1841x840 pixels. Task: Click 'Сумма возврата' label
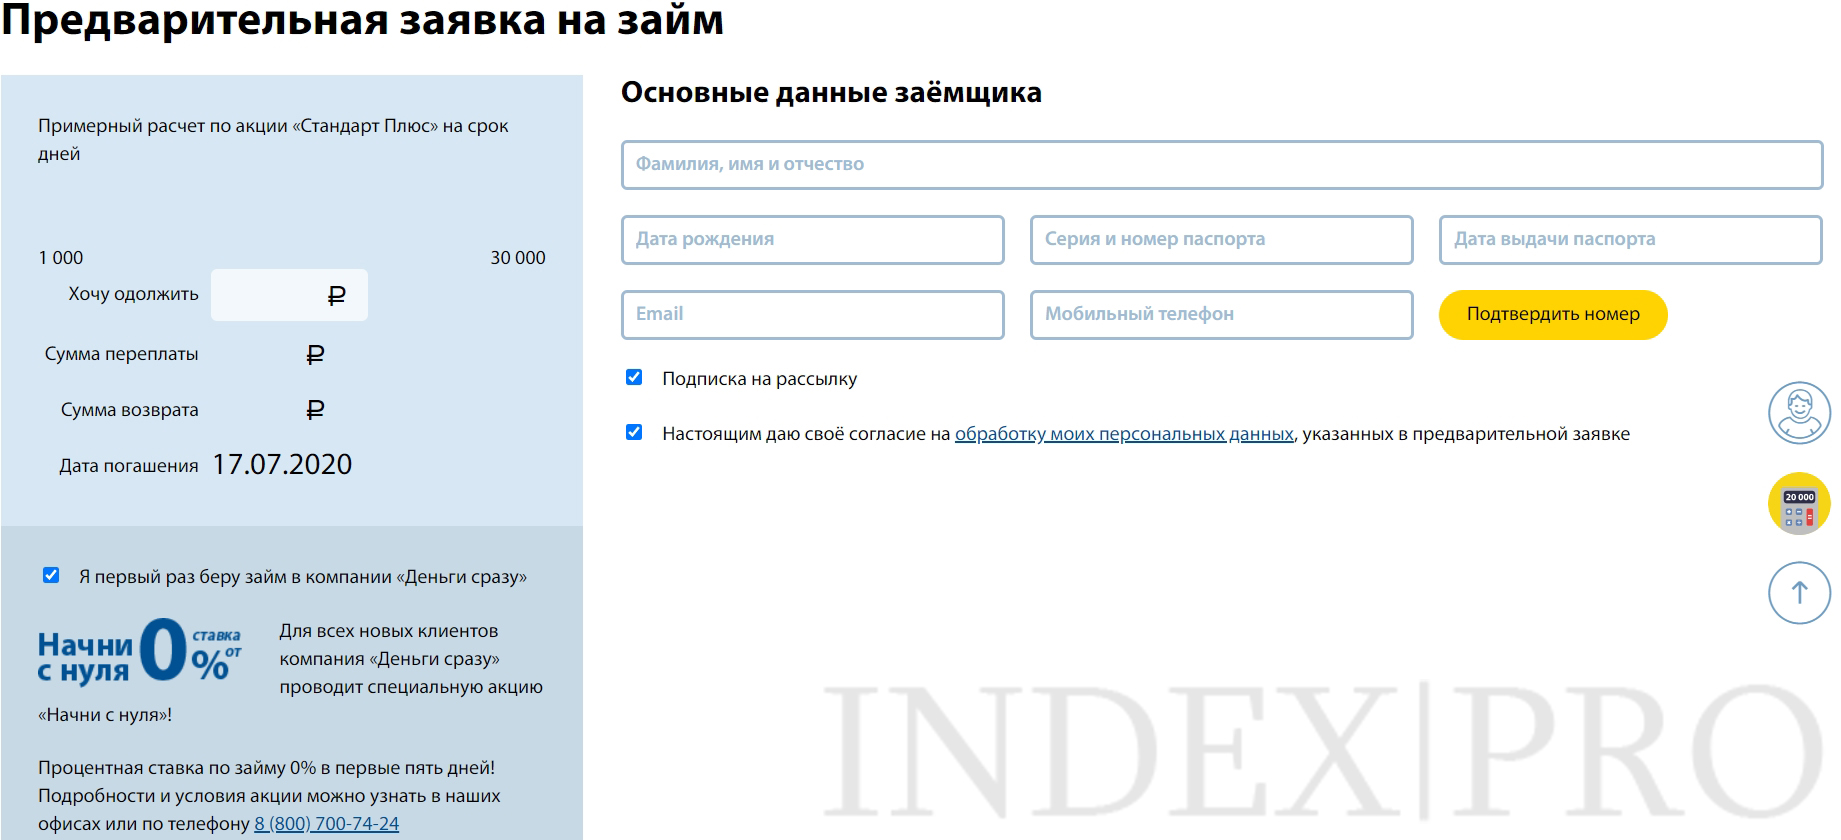130,410
